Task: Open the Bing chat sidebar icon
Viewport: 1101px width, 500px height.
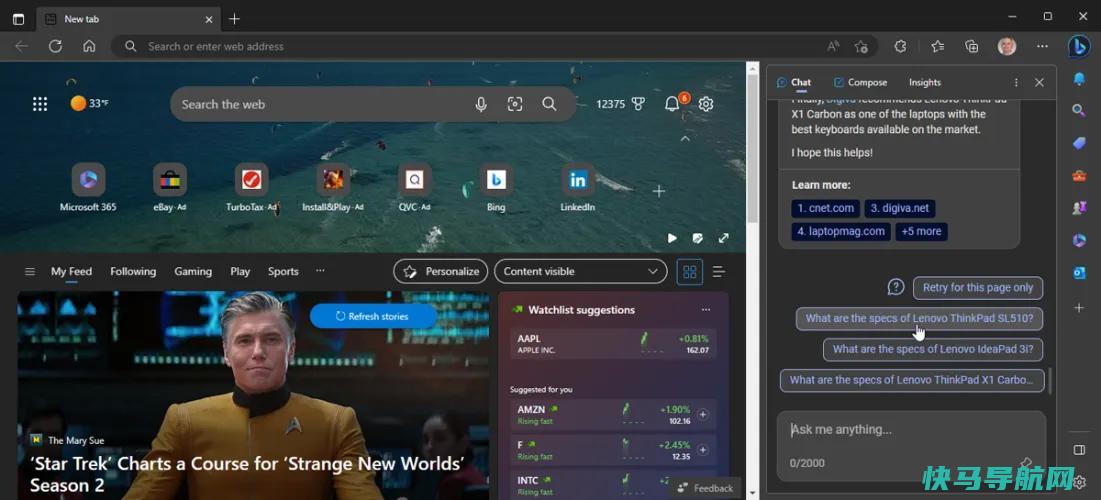Action: tap(1079, 46)
